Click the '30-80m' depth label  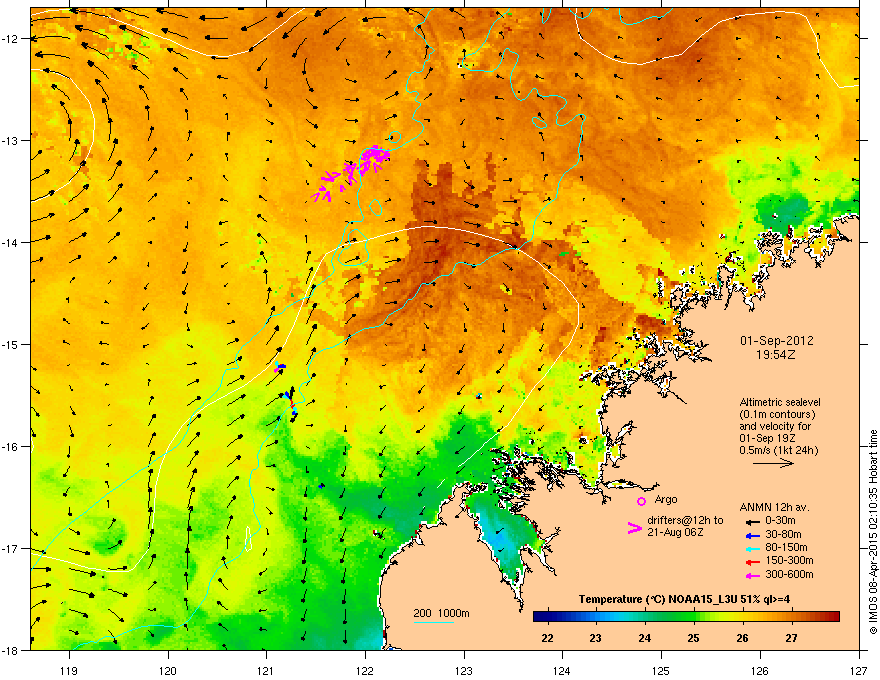point(783,534)
